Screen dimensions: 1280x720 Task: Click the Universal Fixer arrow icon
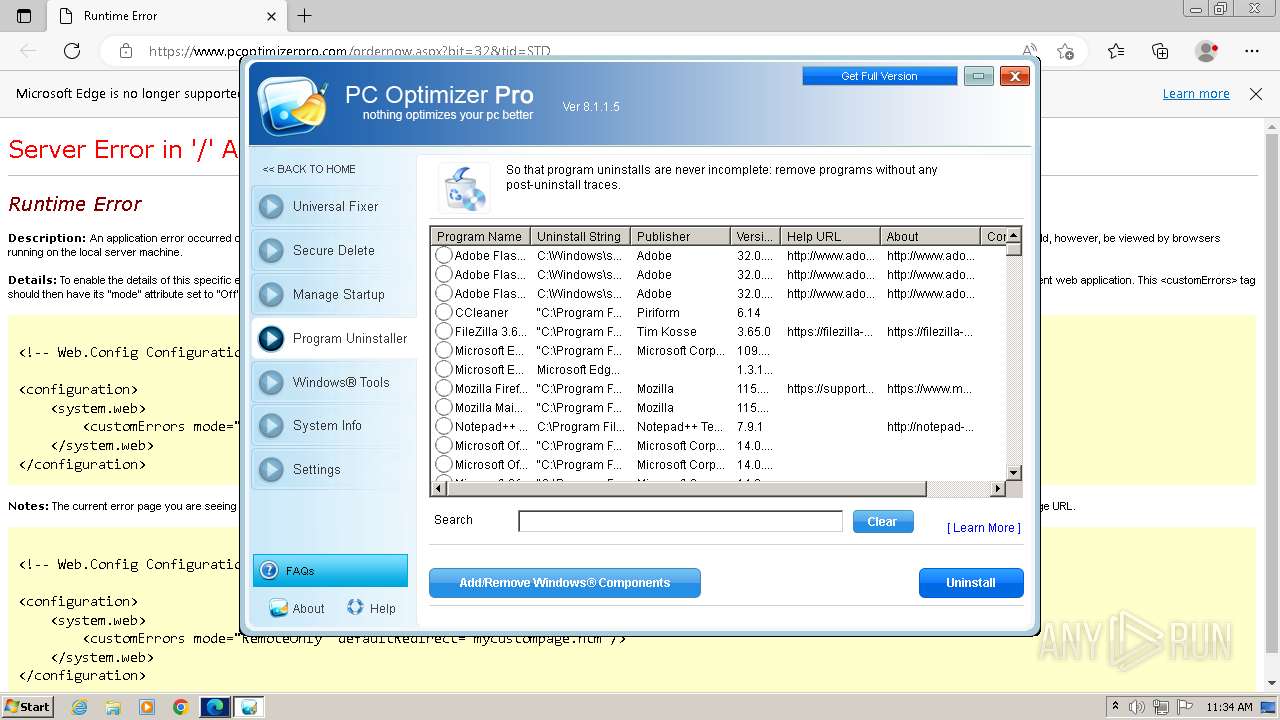(271, 207)
